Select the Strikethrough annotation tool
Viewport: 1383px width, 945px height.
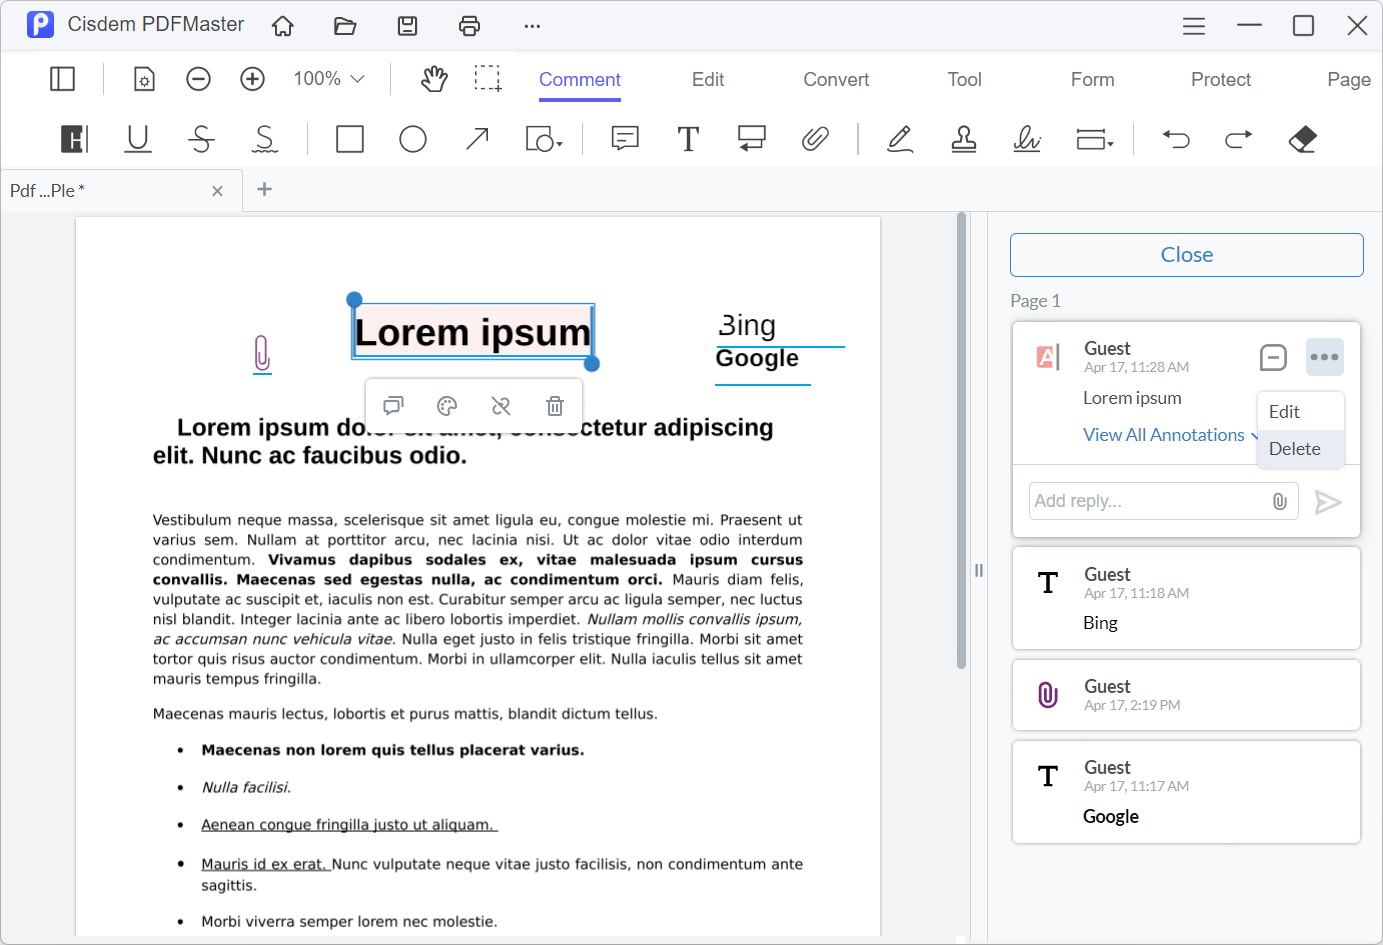point(201,139)
